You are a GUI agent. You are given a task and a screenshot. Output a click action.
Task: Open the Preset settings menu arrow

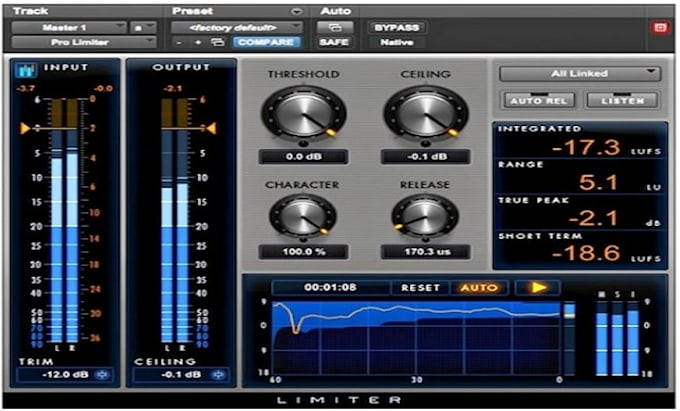coord(297,11)
